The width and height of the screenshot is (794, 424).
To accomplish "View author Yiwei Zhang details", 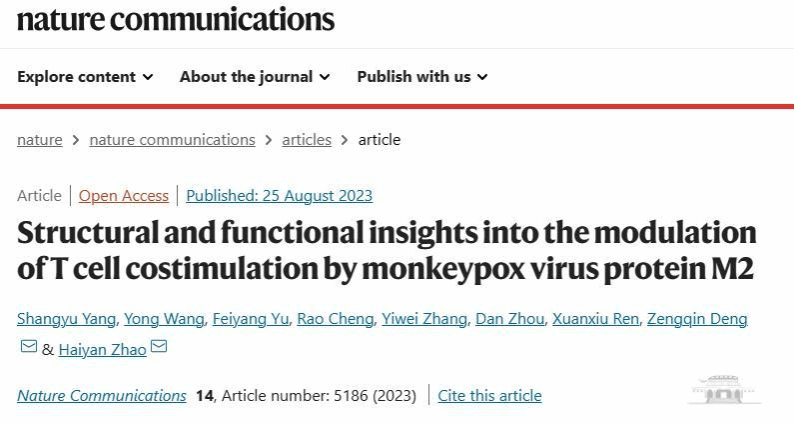I will (x=424, y=319).
